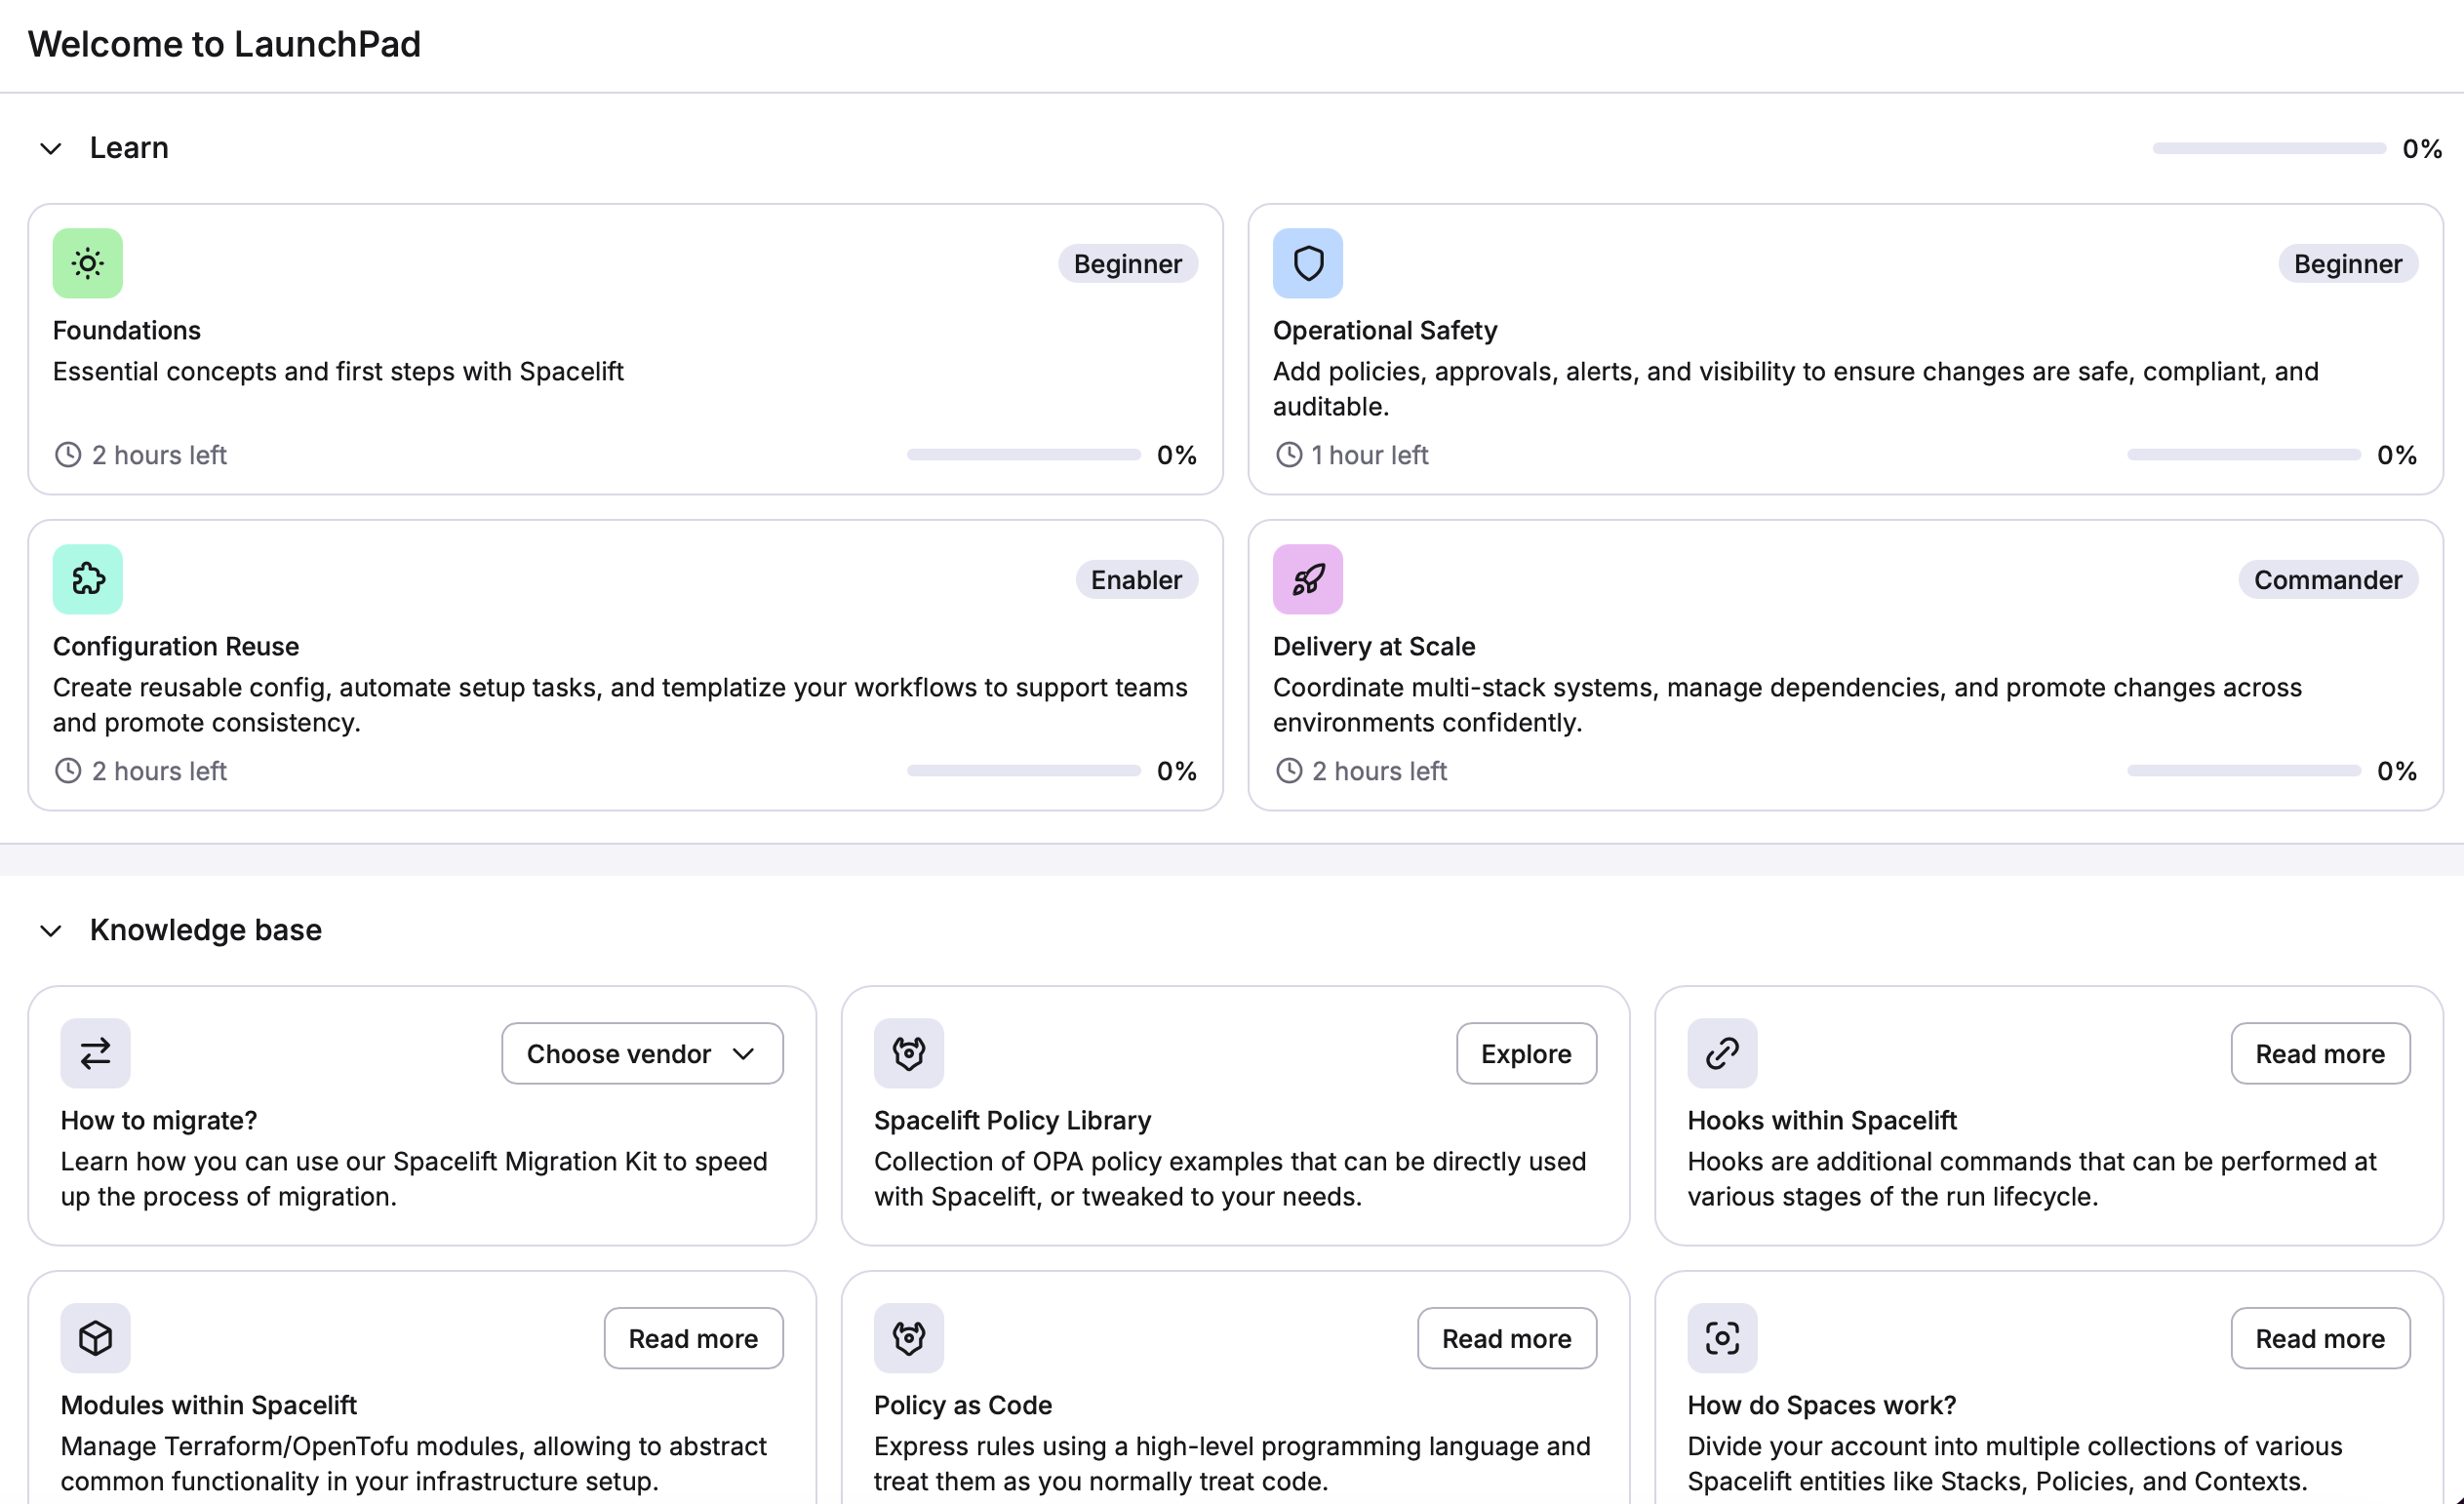2464x1504 pixels.
Task: Click clock icon in Operational Safety card
Action: click(x=1289, y=455)
